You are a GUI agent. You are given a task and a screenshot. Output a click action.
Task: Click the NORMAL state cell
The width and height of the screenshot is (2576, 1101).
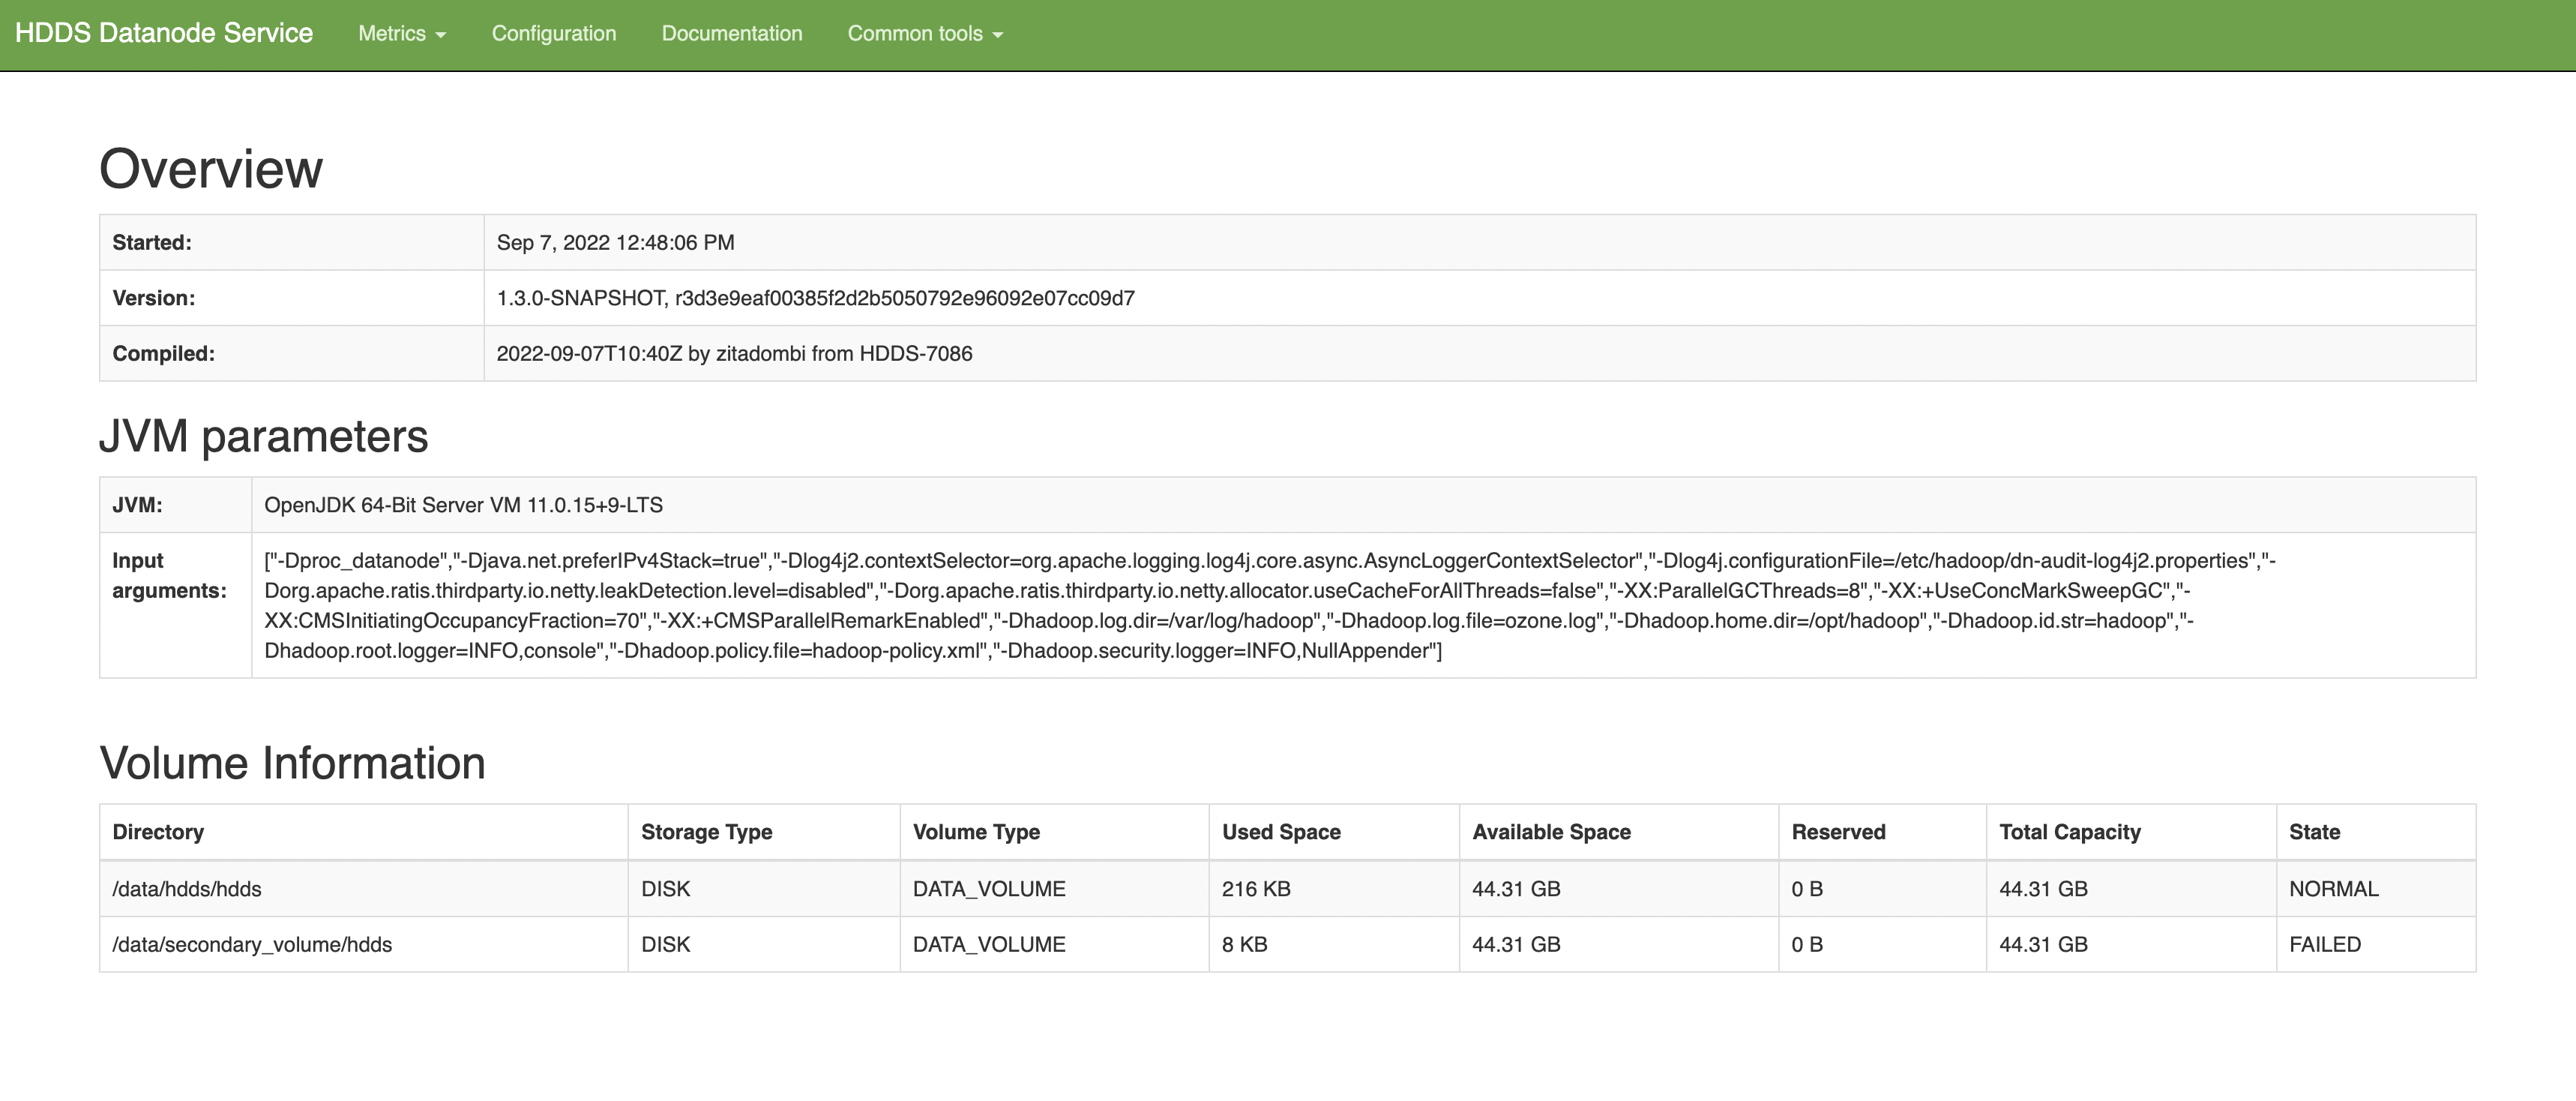pyautogui.click(x=2333, y=888)
